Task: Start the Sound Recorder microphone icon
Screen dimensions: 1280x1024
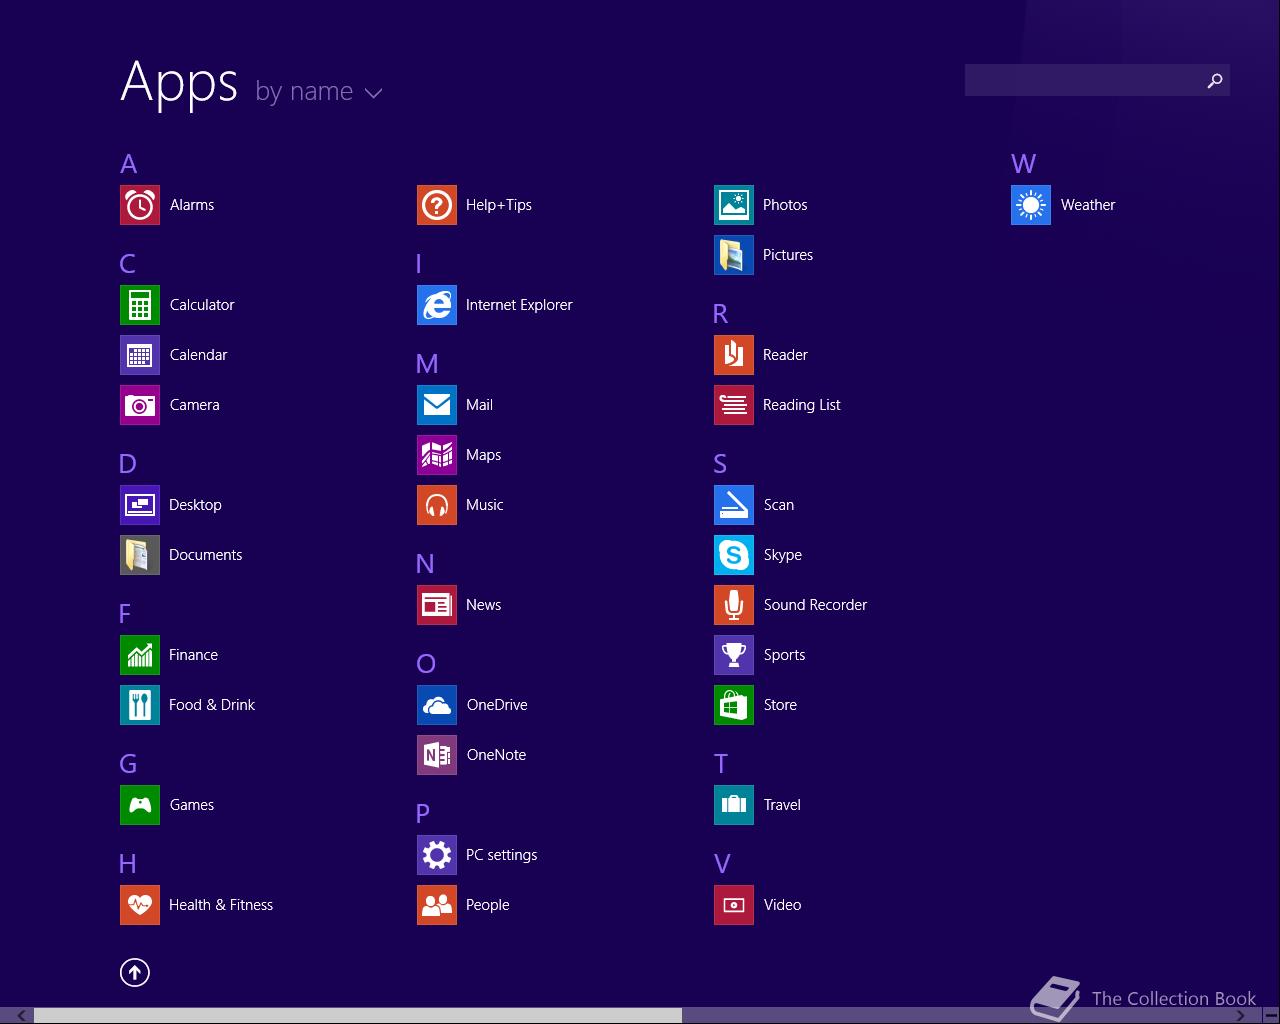Action: click(x=734, y=605)
